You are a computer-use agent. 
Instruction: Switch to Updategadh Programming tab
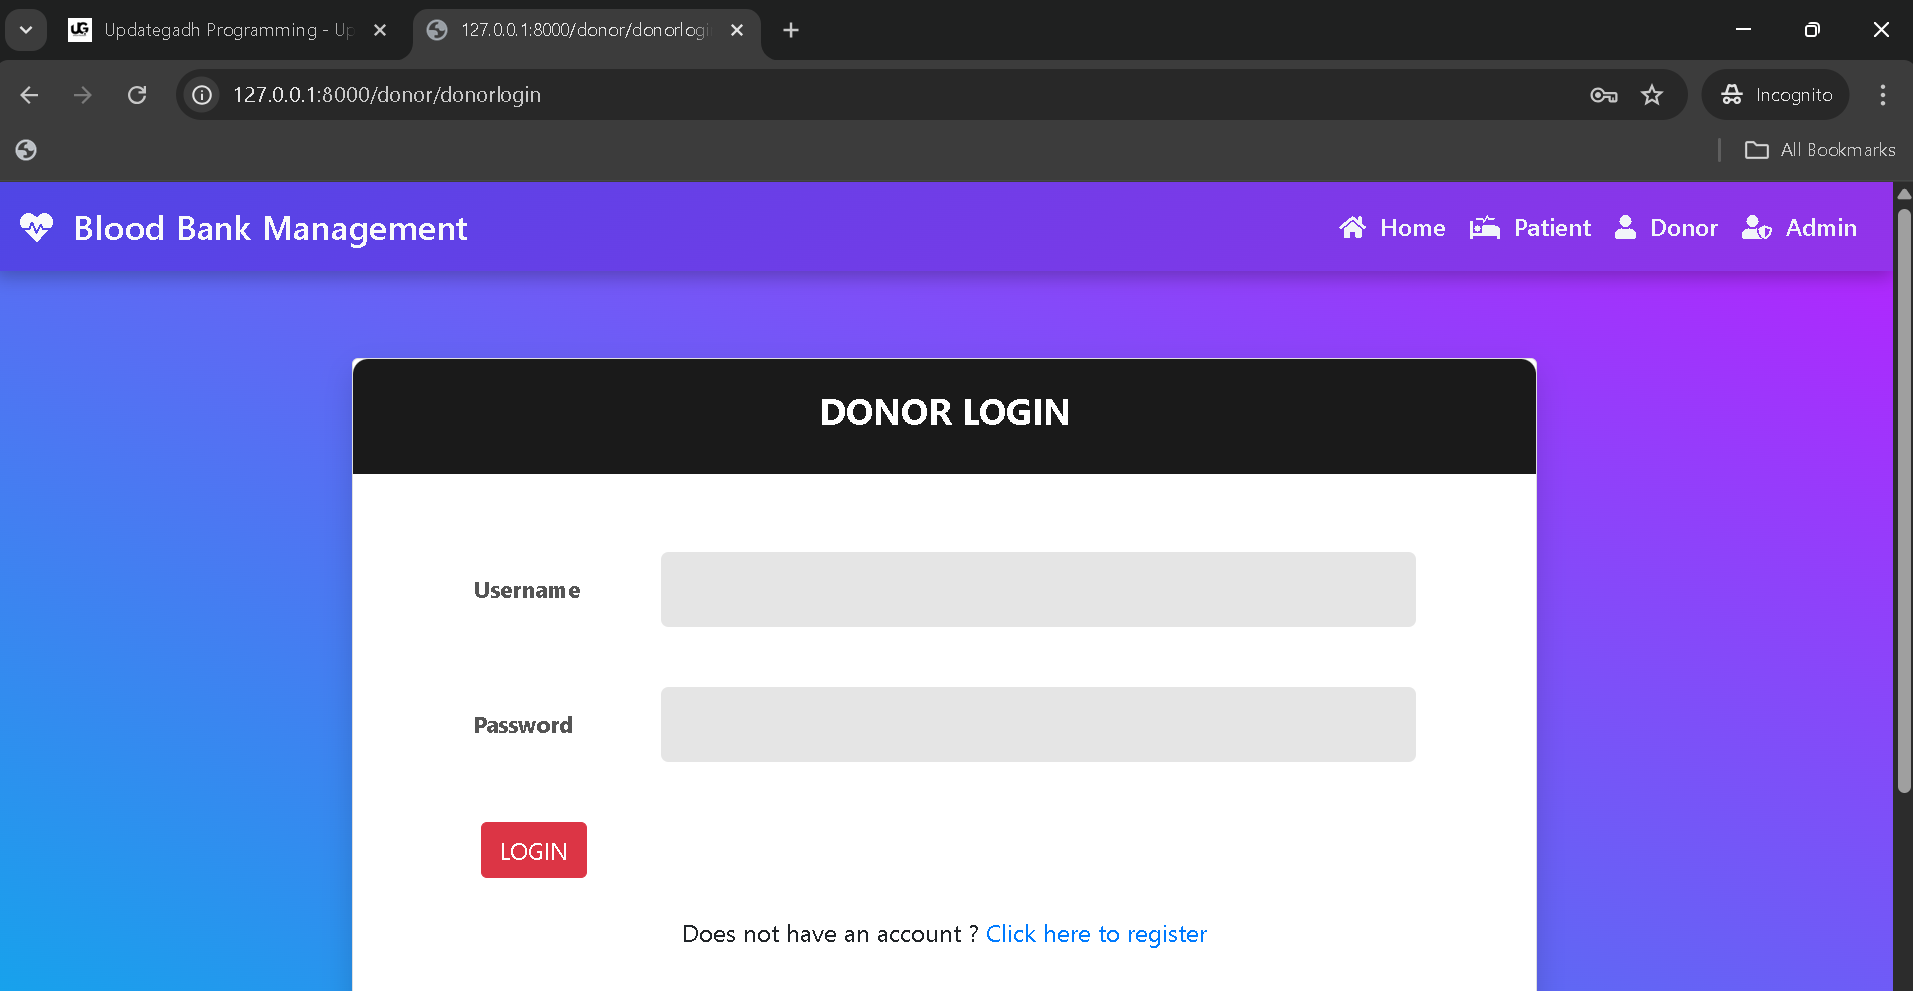[220, 30]
